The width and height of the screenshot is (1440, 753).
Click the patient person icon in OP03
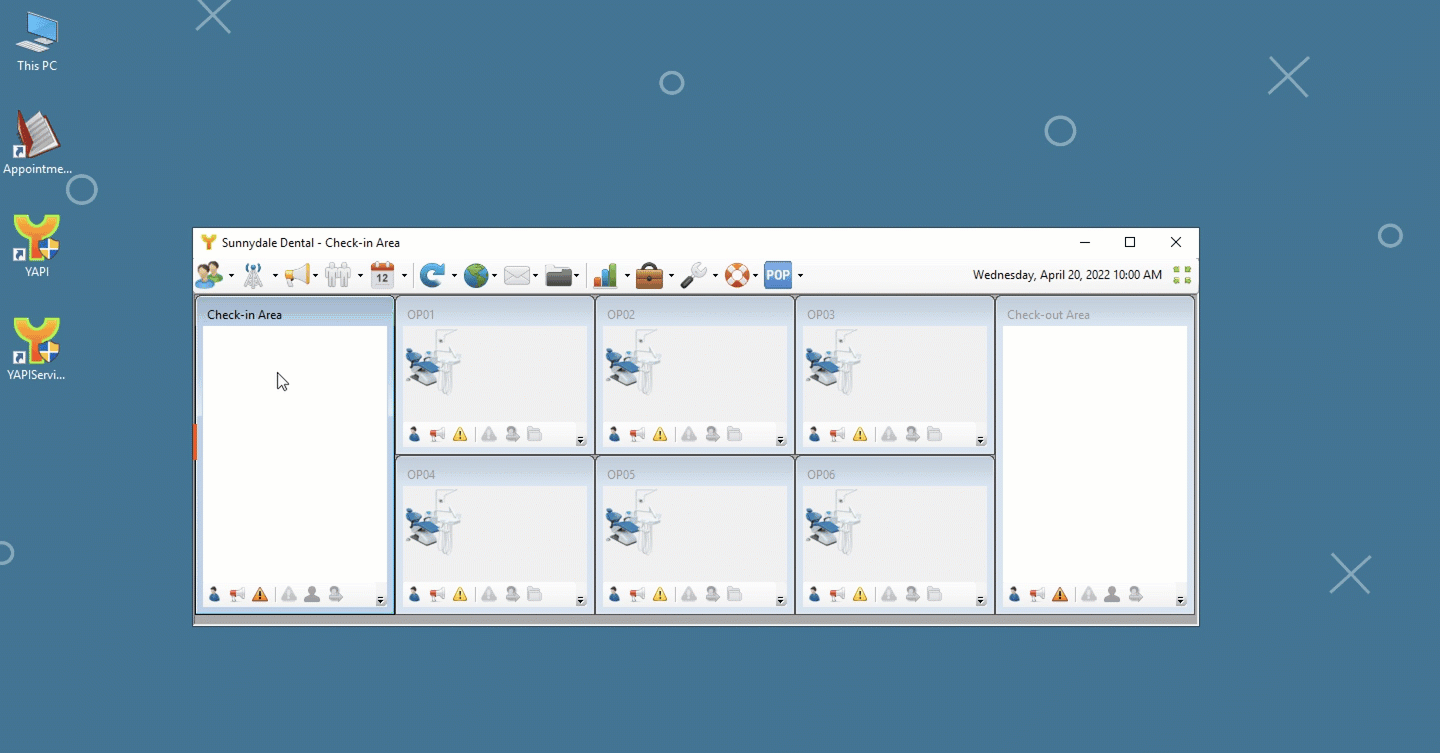click(814, 434)
